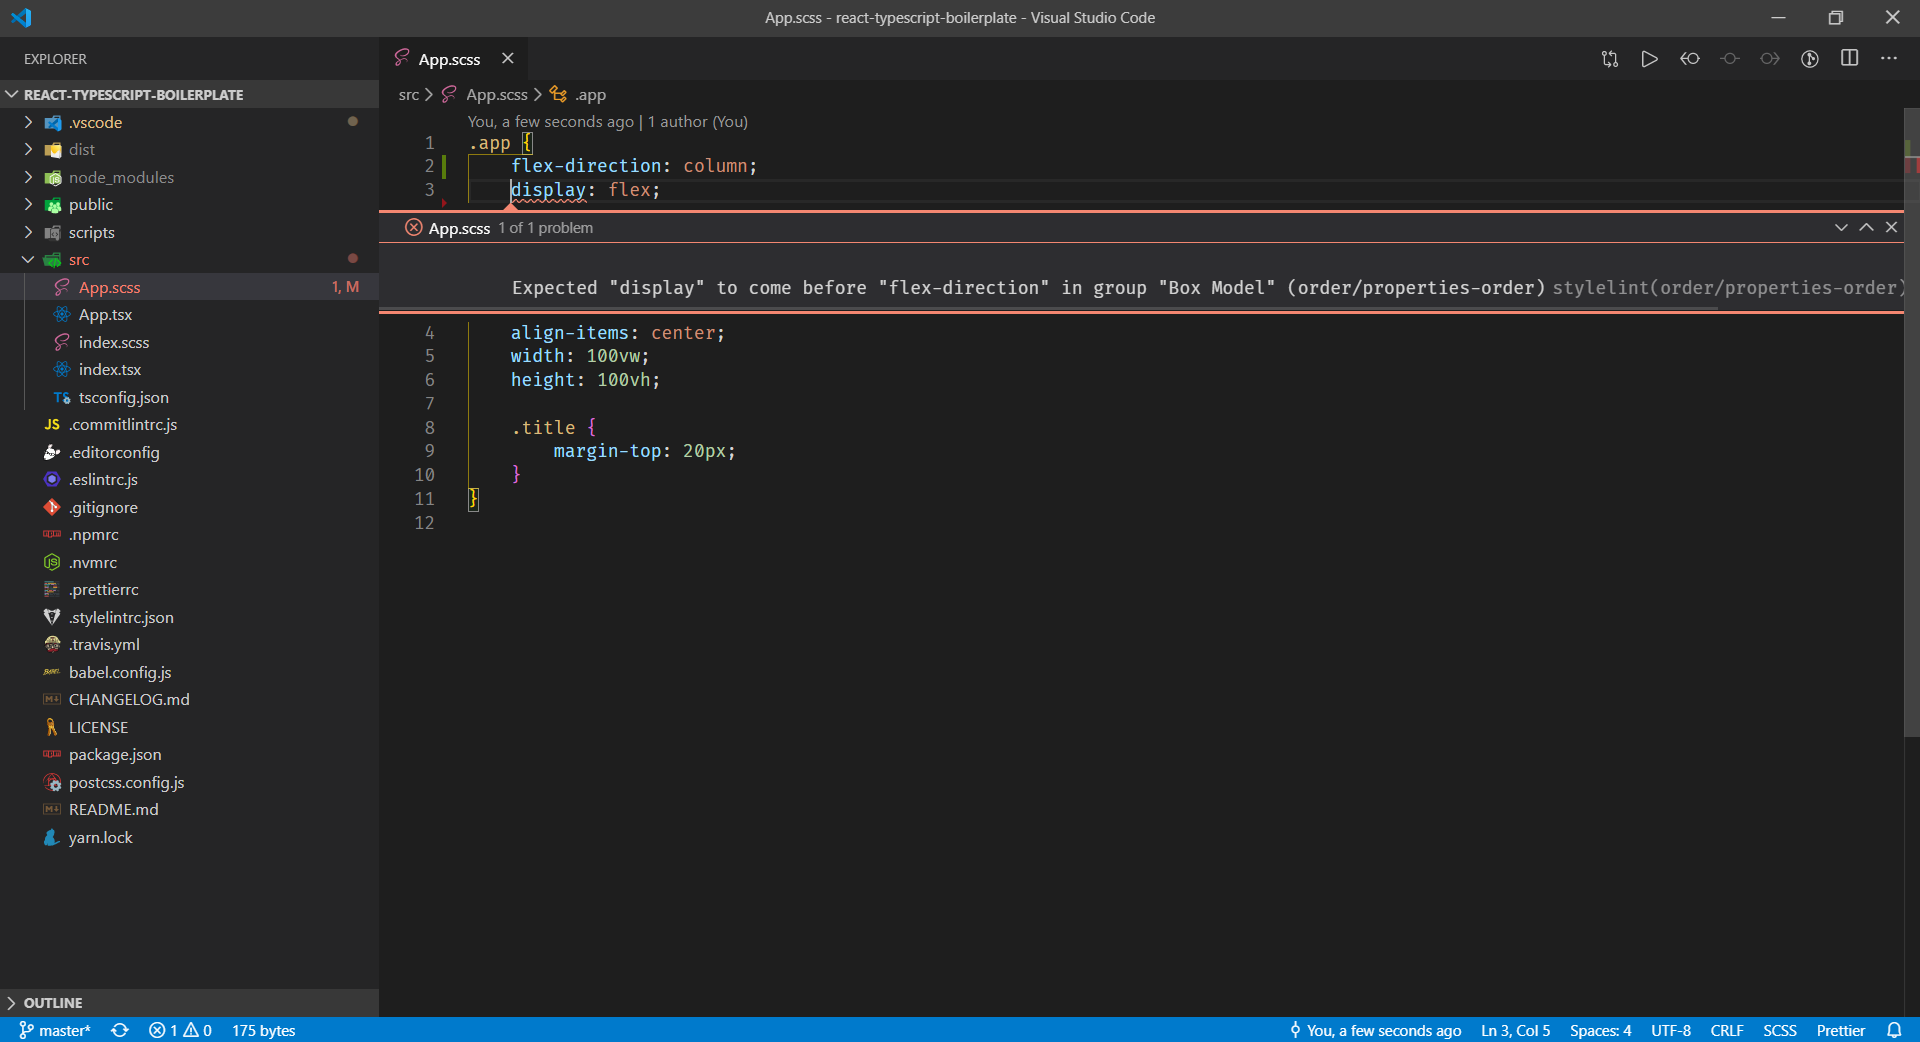Expand the node_modules folder

[x=190, y=177]
